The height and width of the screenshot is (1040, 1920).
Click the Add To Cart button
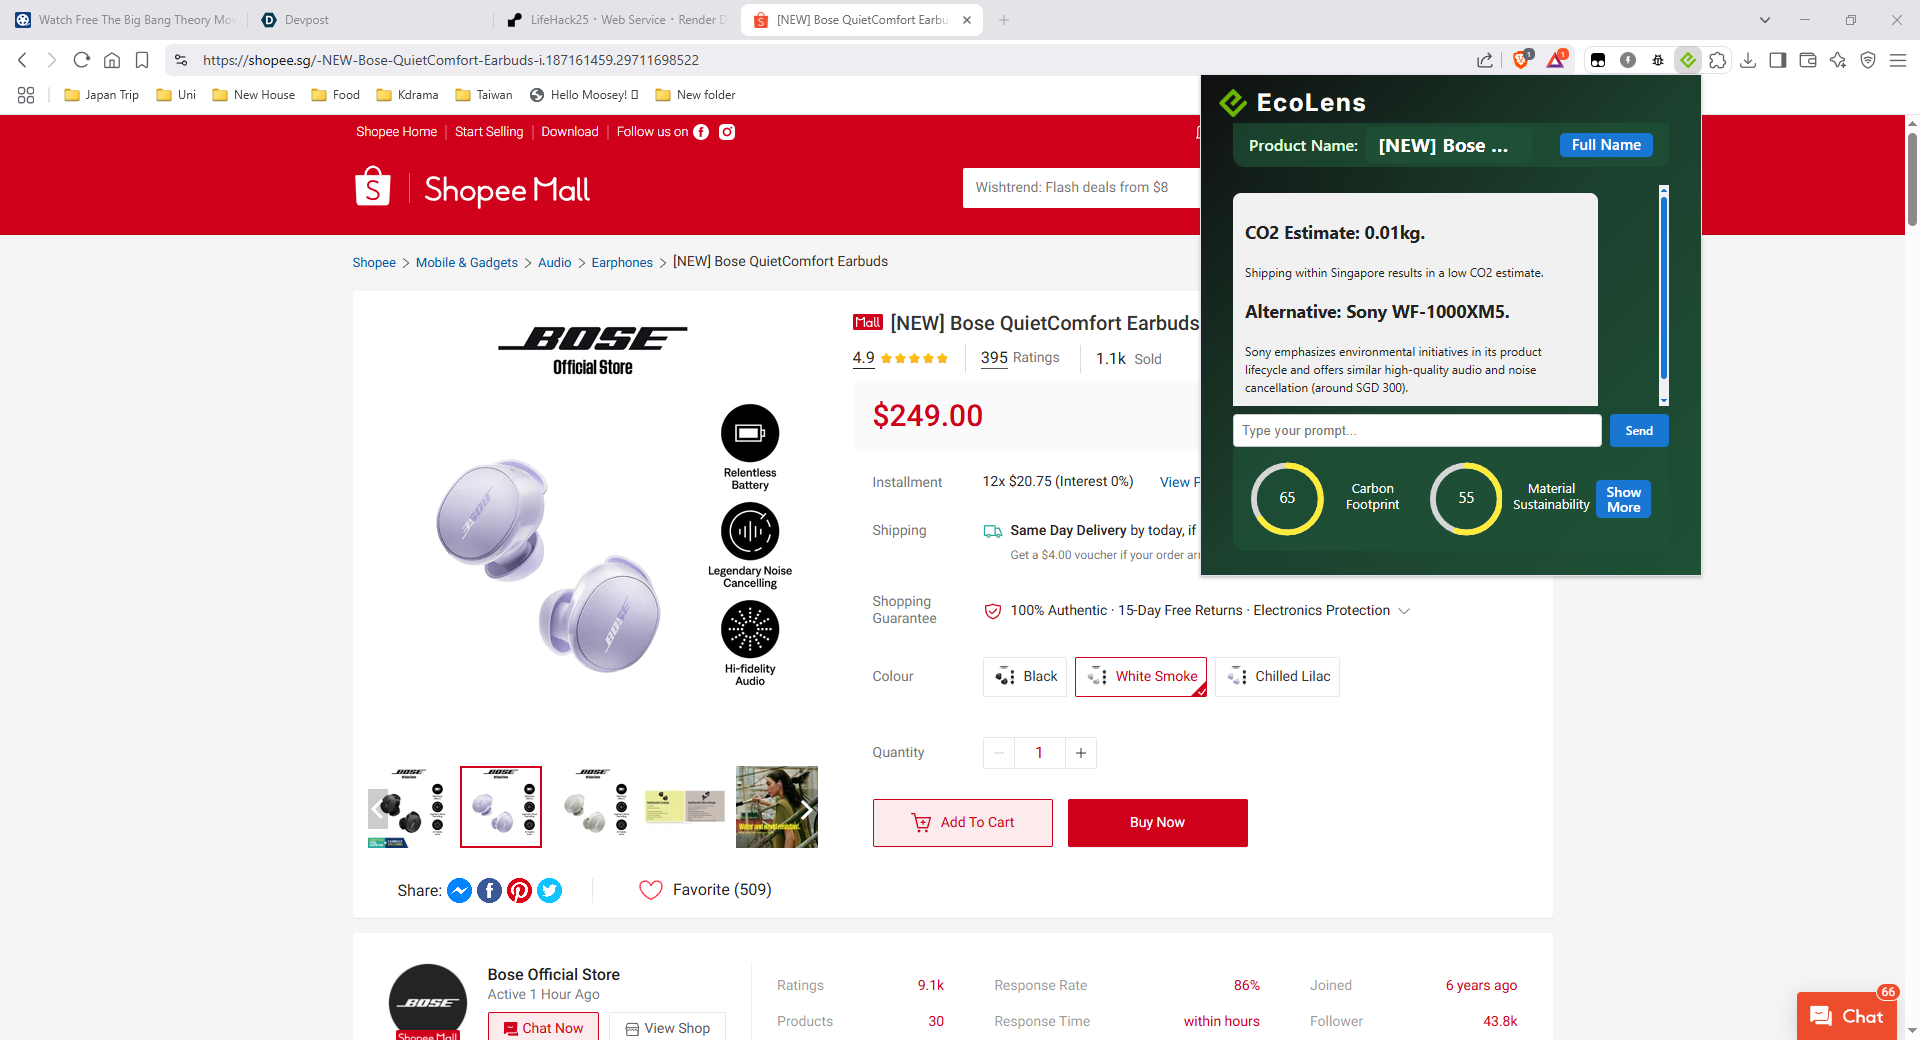(x=962, y=823)
